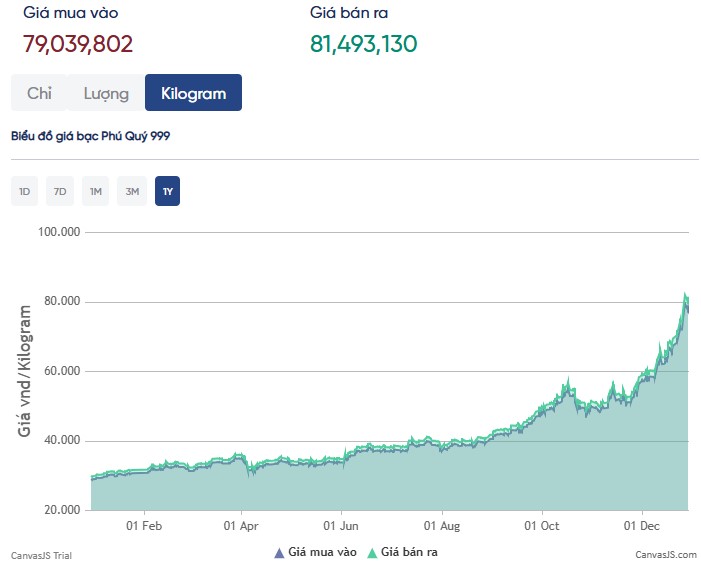Screen dimensions: 701x566
Task: Click the buy price 79,039,802
Action: (x=77, y=44)
